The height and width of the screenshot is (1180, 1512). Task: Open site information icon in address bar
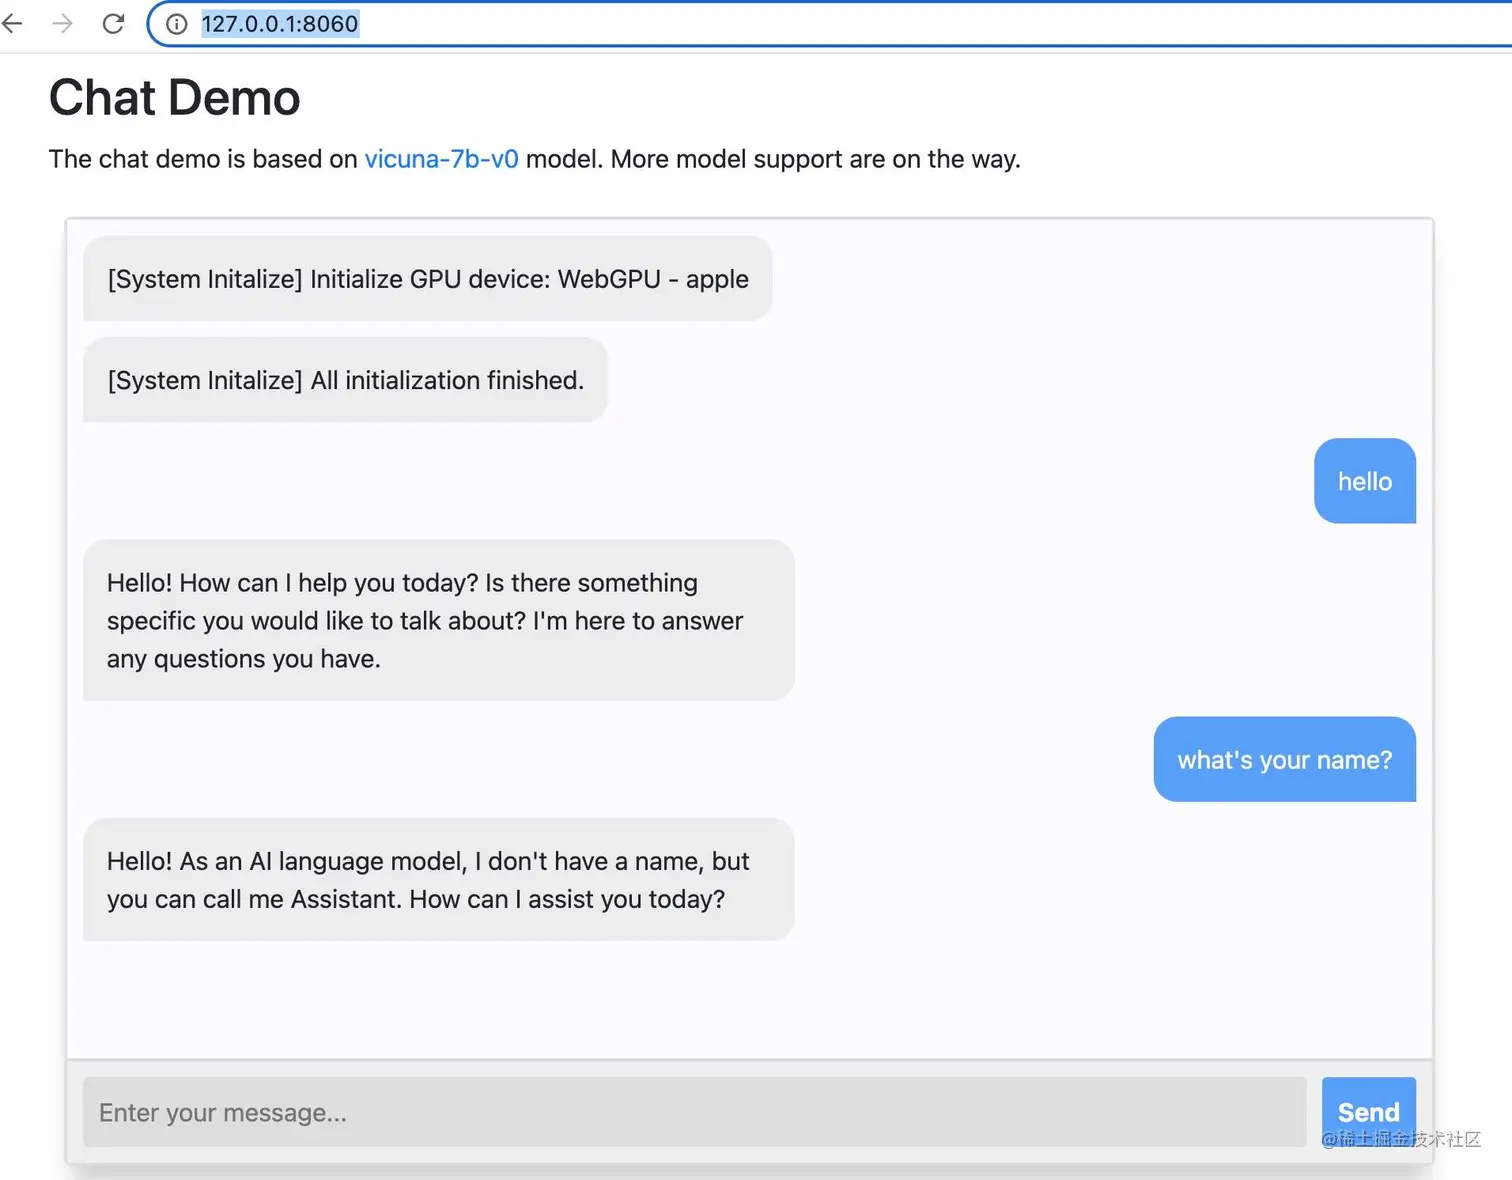pyautogui.click(x=177, y=24)
